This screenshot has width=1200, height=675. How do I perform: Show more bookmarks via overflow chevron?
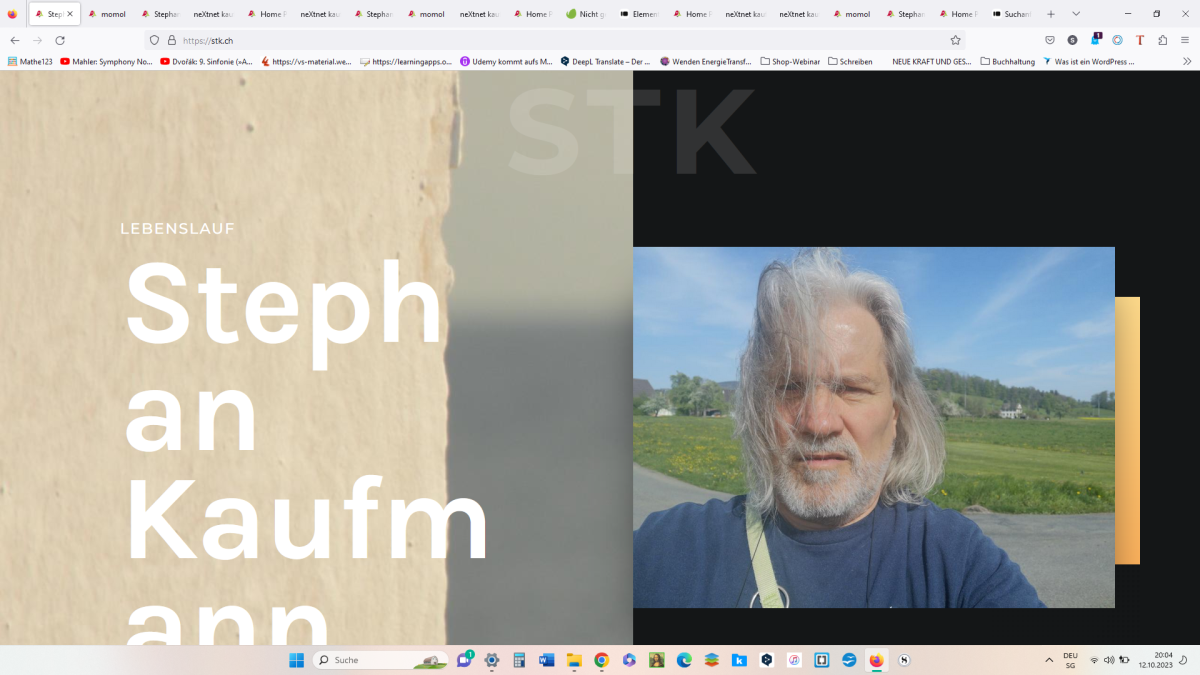(1186, 61)
